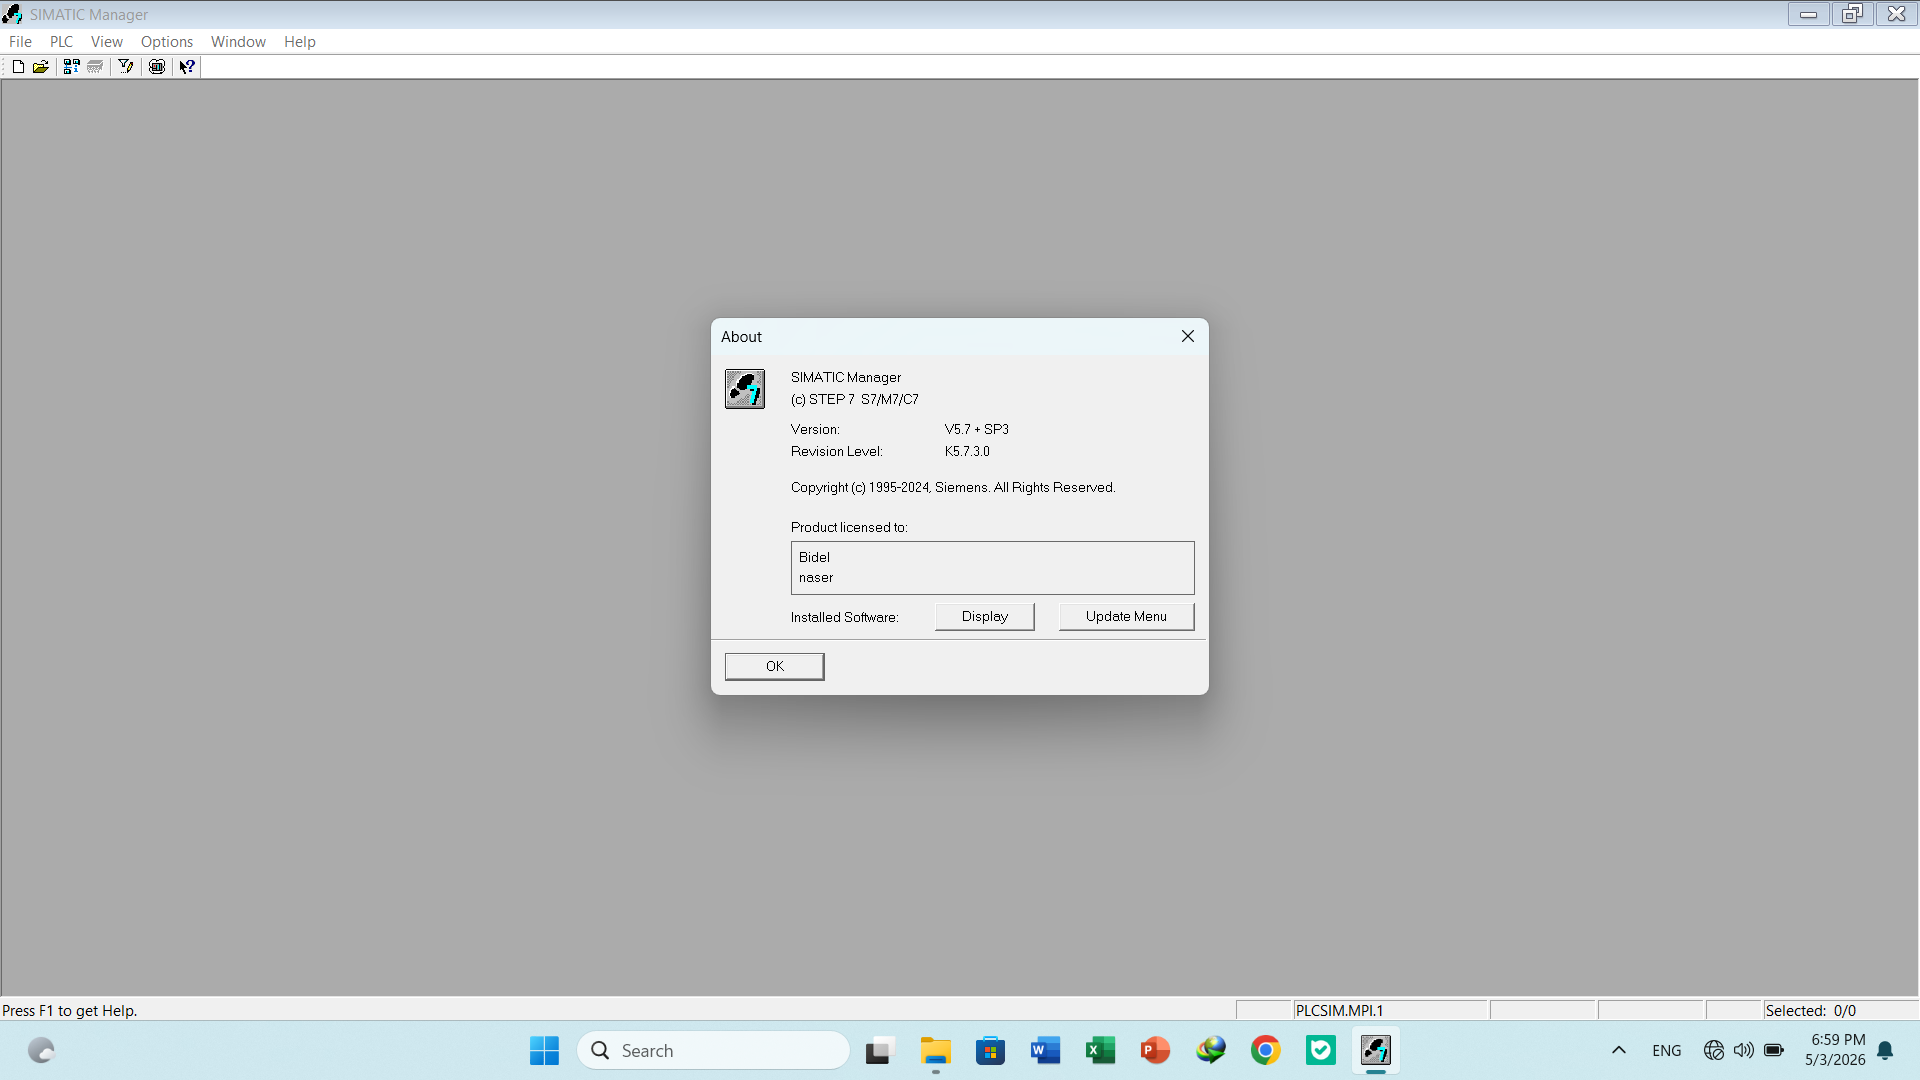The image size is (1920, 1080).
Task: Launch PowerPoint from the taskbar
Action: tap(1156, 1051)
